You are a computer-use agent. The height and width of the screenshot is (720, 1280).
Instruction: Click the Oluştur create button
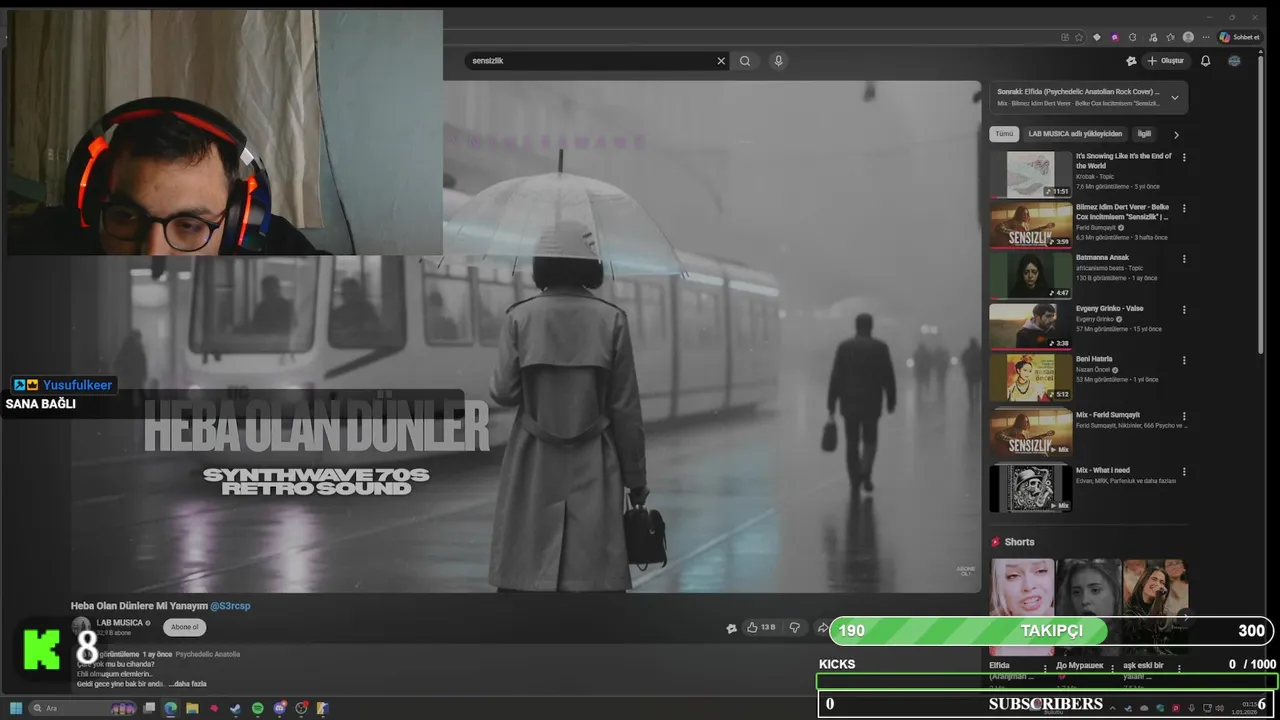point(1165,61)
